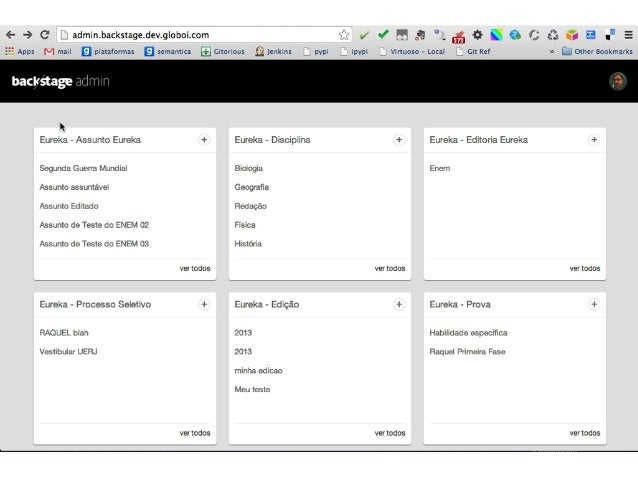The image size is (638, 479).
Task: See all in Assunto Eureka card
Action: coord(195,269)
